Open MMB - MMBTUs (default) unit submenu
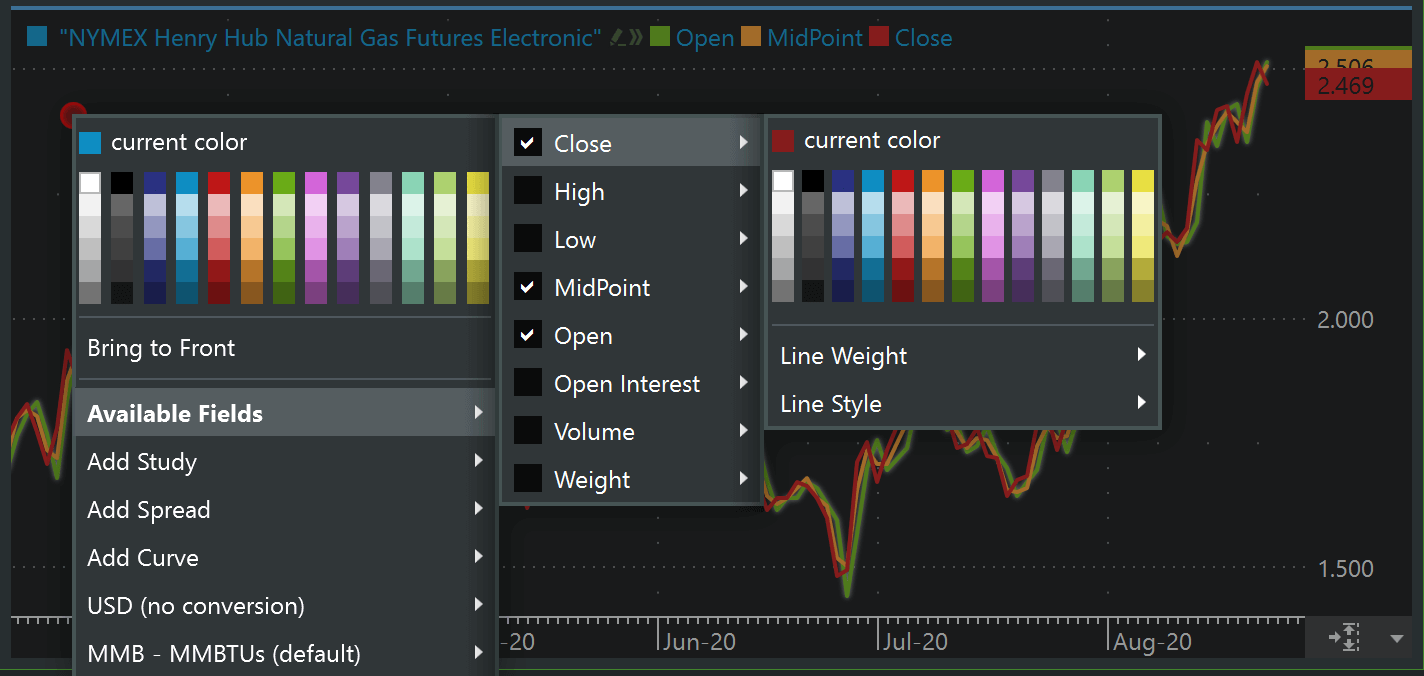Image resolution: width=1424 pixels, height=676 pixels. tap(285, 653)
